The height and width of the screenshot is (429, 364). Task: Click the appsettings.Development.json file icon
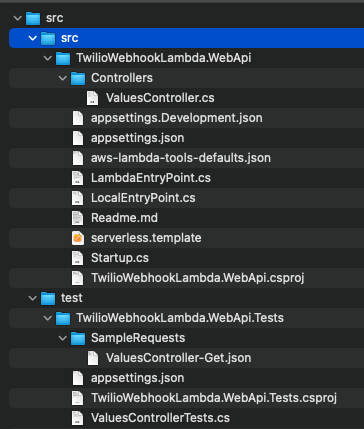[78, 118]
